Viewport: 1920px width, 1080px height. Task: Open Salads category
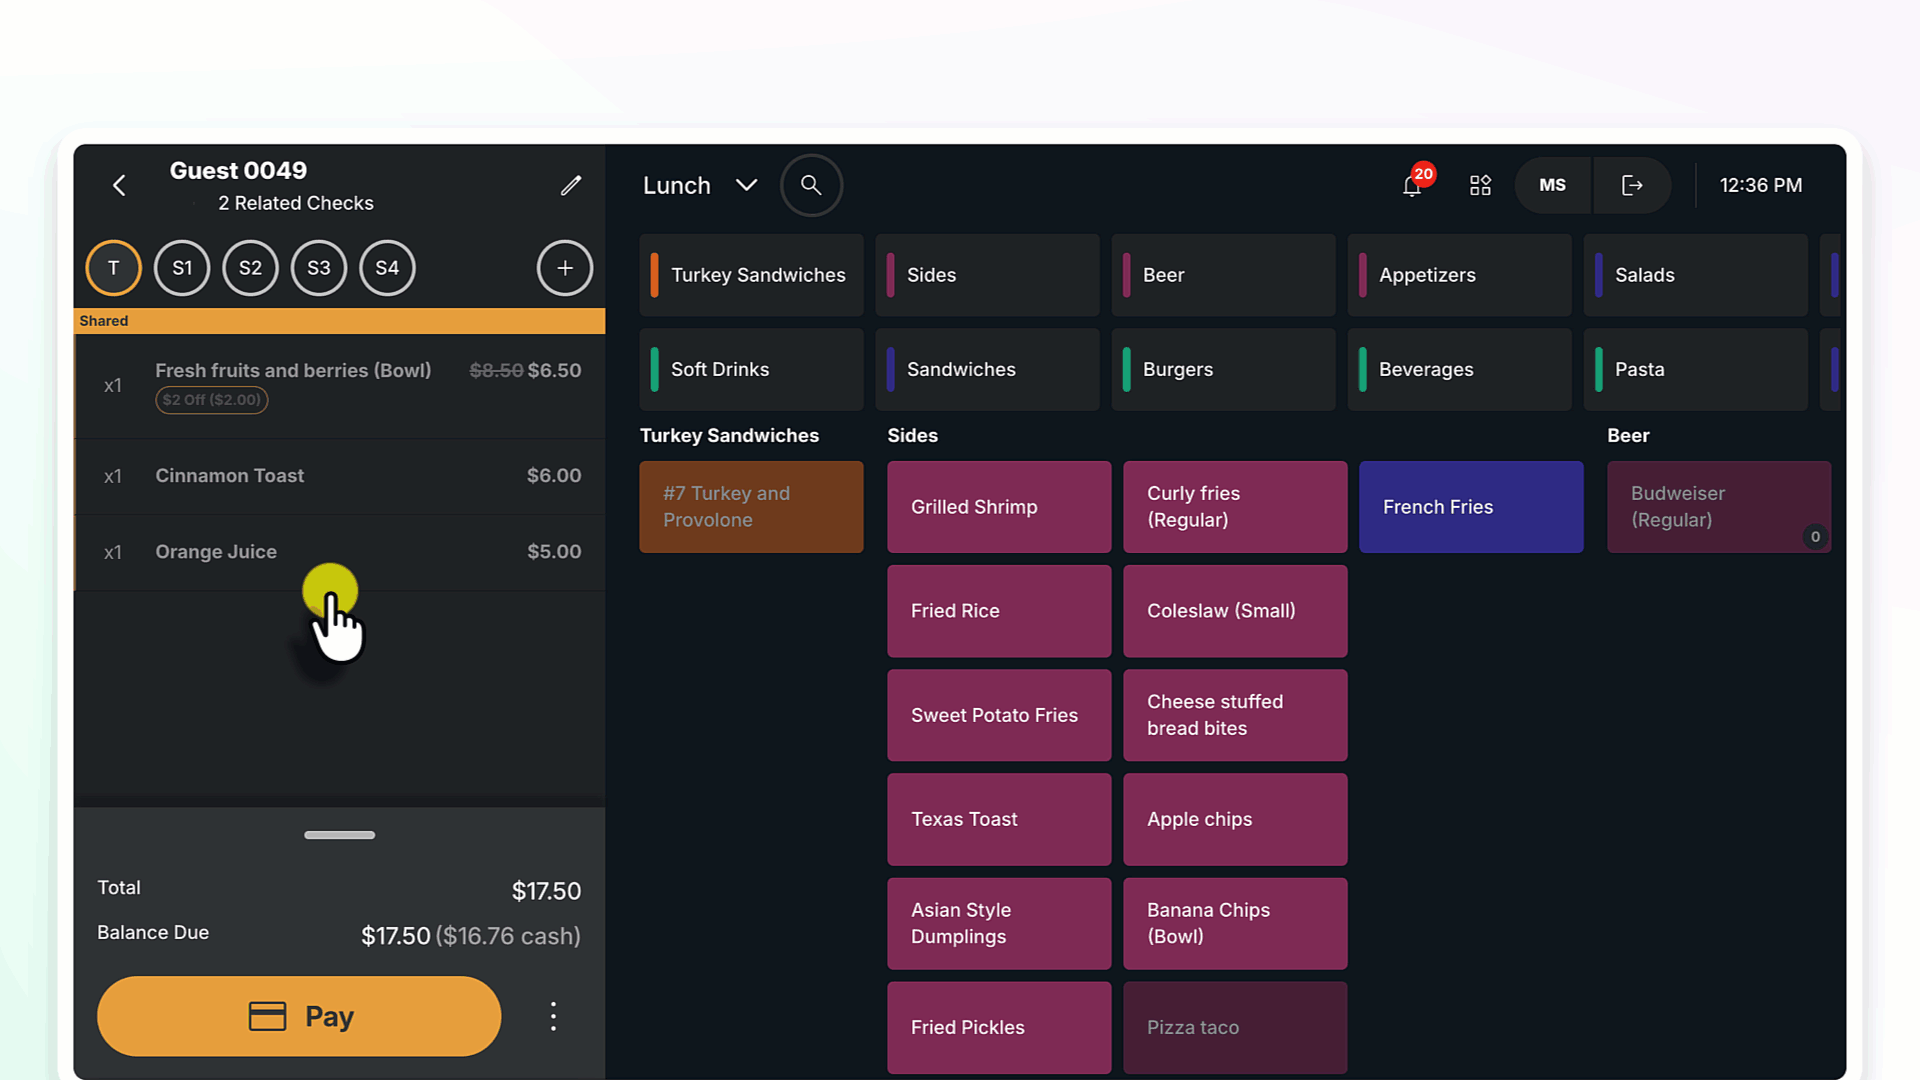point(1695,275)
